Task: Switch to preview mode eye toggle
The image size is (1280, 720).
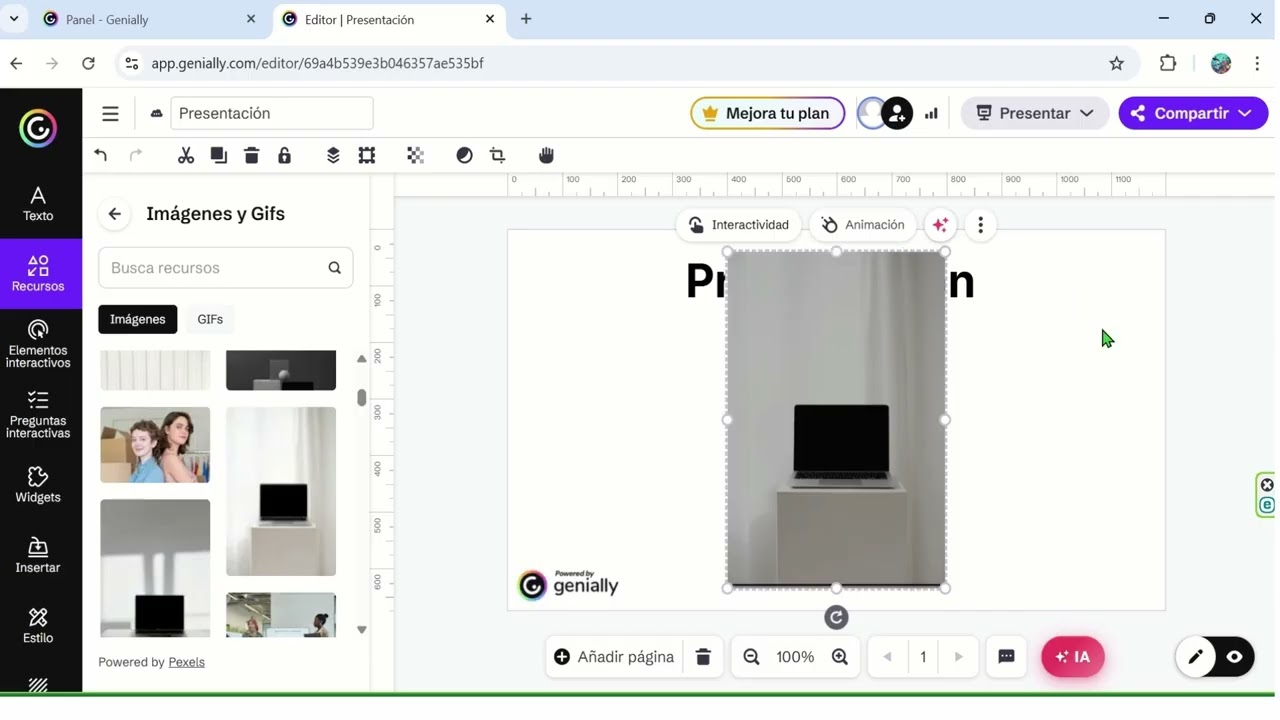Action: pyautogui.click(x=1235, y=657)
